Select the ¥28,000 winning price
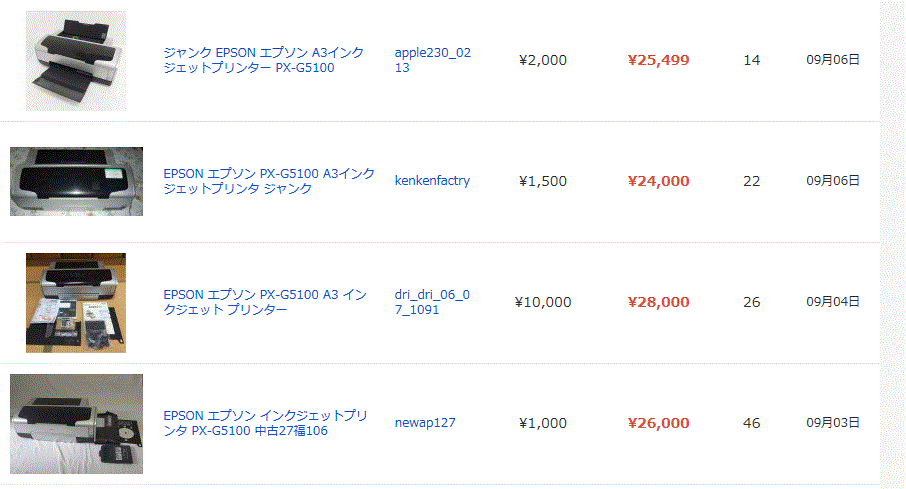 658,302
